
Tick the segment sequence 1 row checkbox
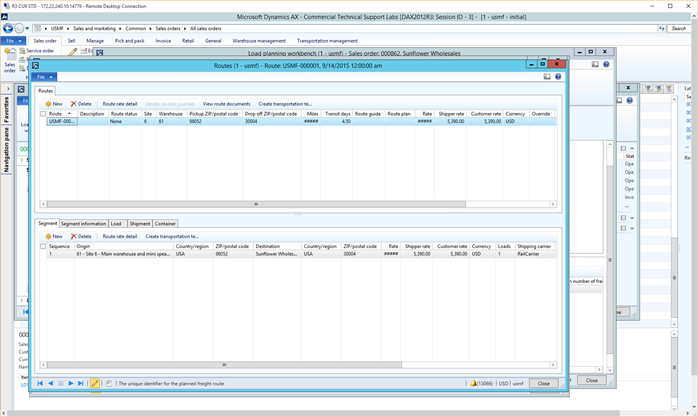(x=42, y=254)
